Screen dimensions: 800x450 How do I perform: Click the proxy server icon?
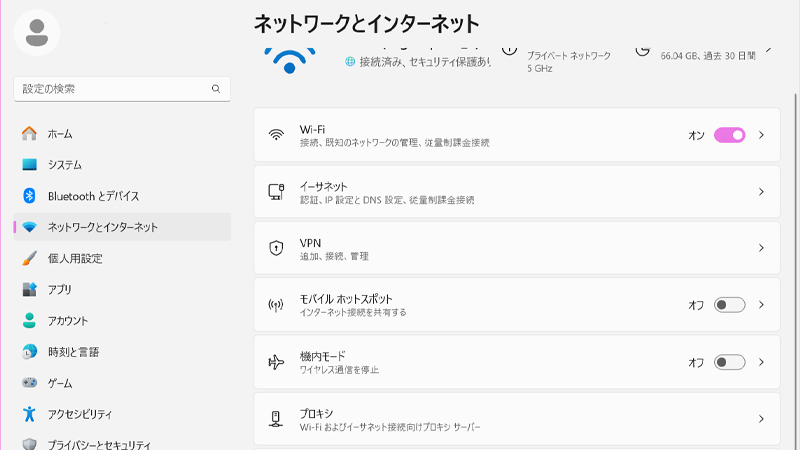click(276, 419)
